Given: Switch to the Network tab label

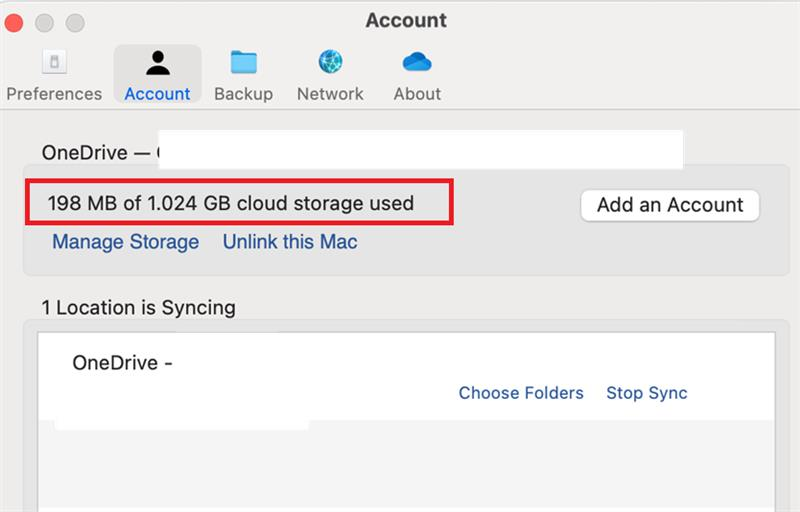Looking at the screenshot, I should (x=330, y=94).
